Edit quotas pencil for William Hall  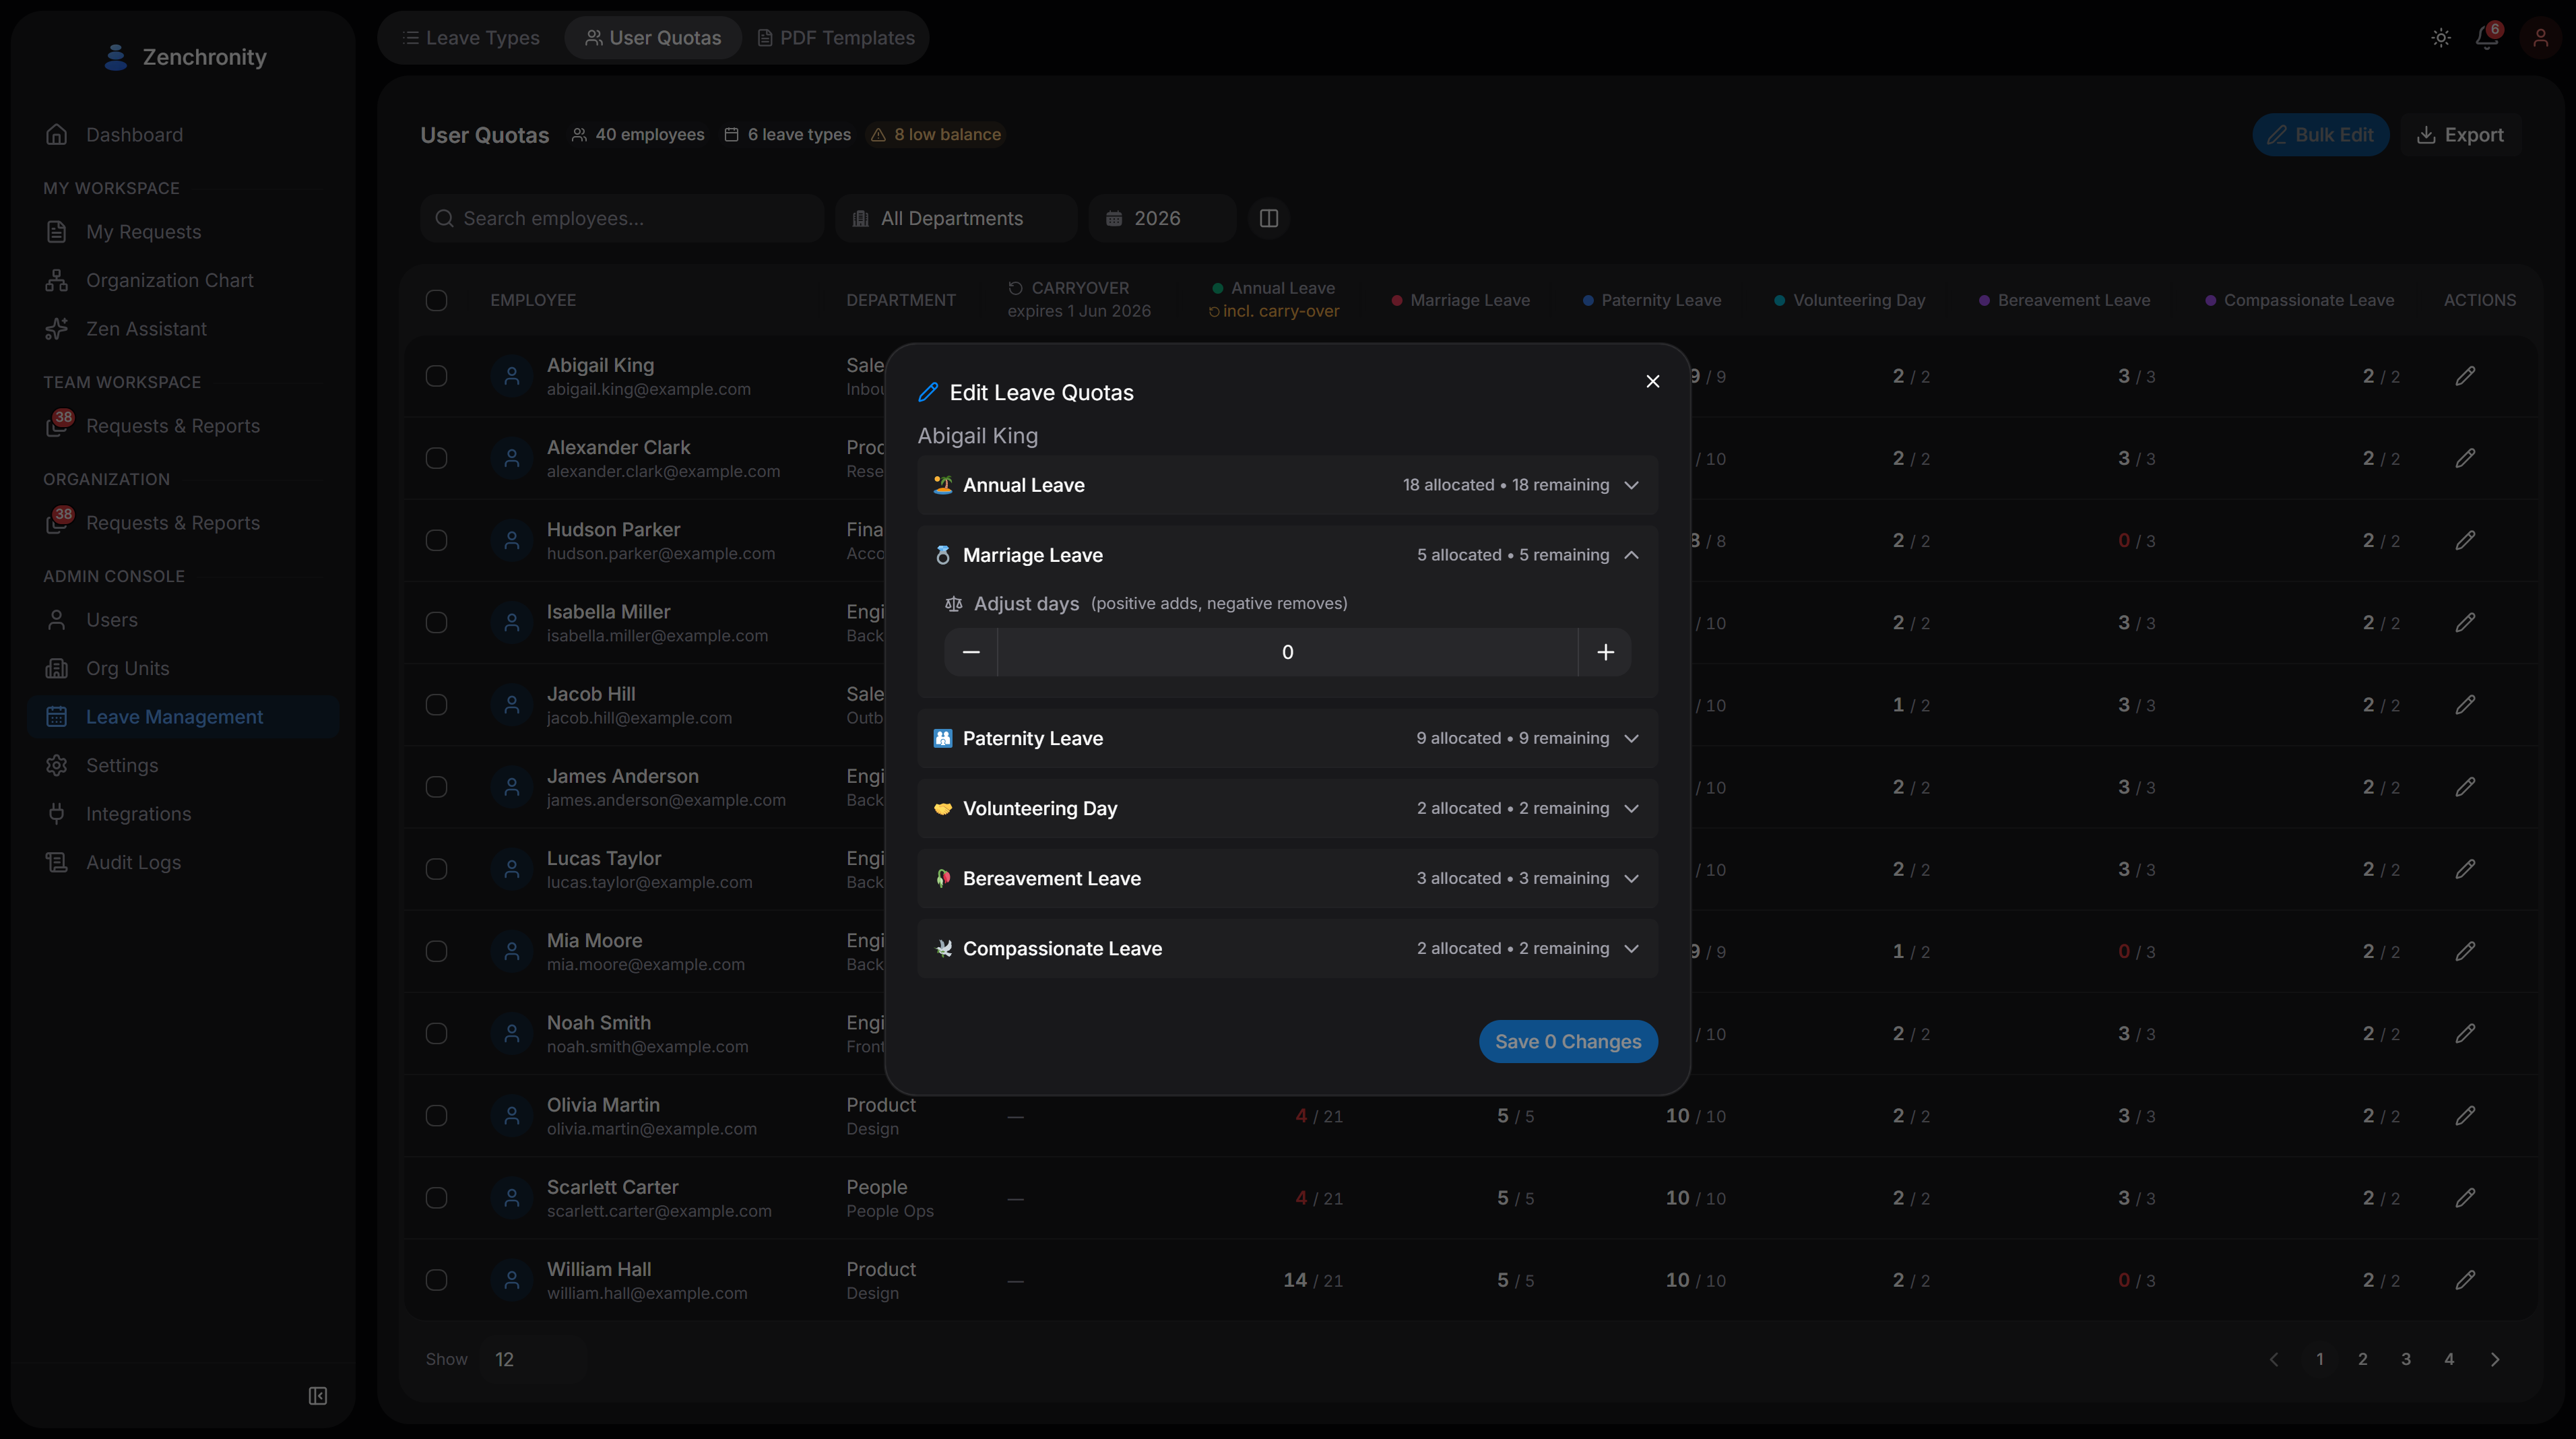tap(2465, 1279)
